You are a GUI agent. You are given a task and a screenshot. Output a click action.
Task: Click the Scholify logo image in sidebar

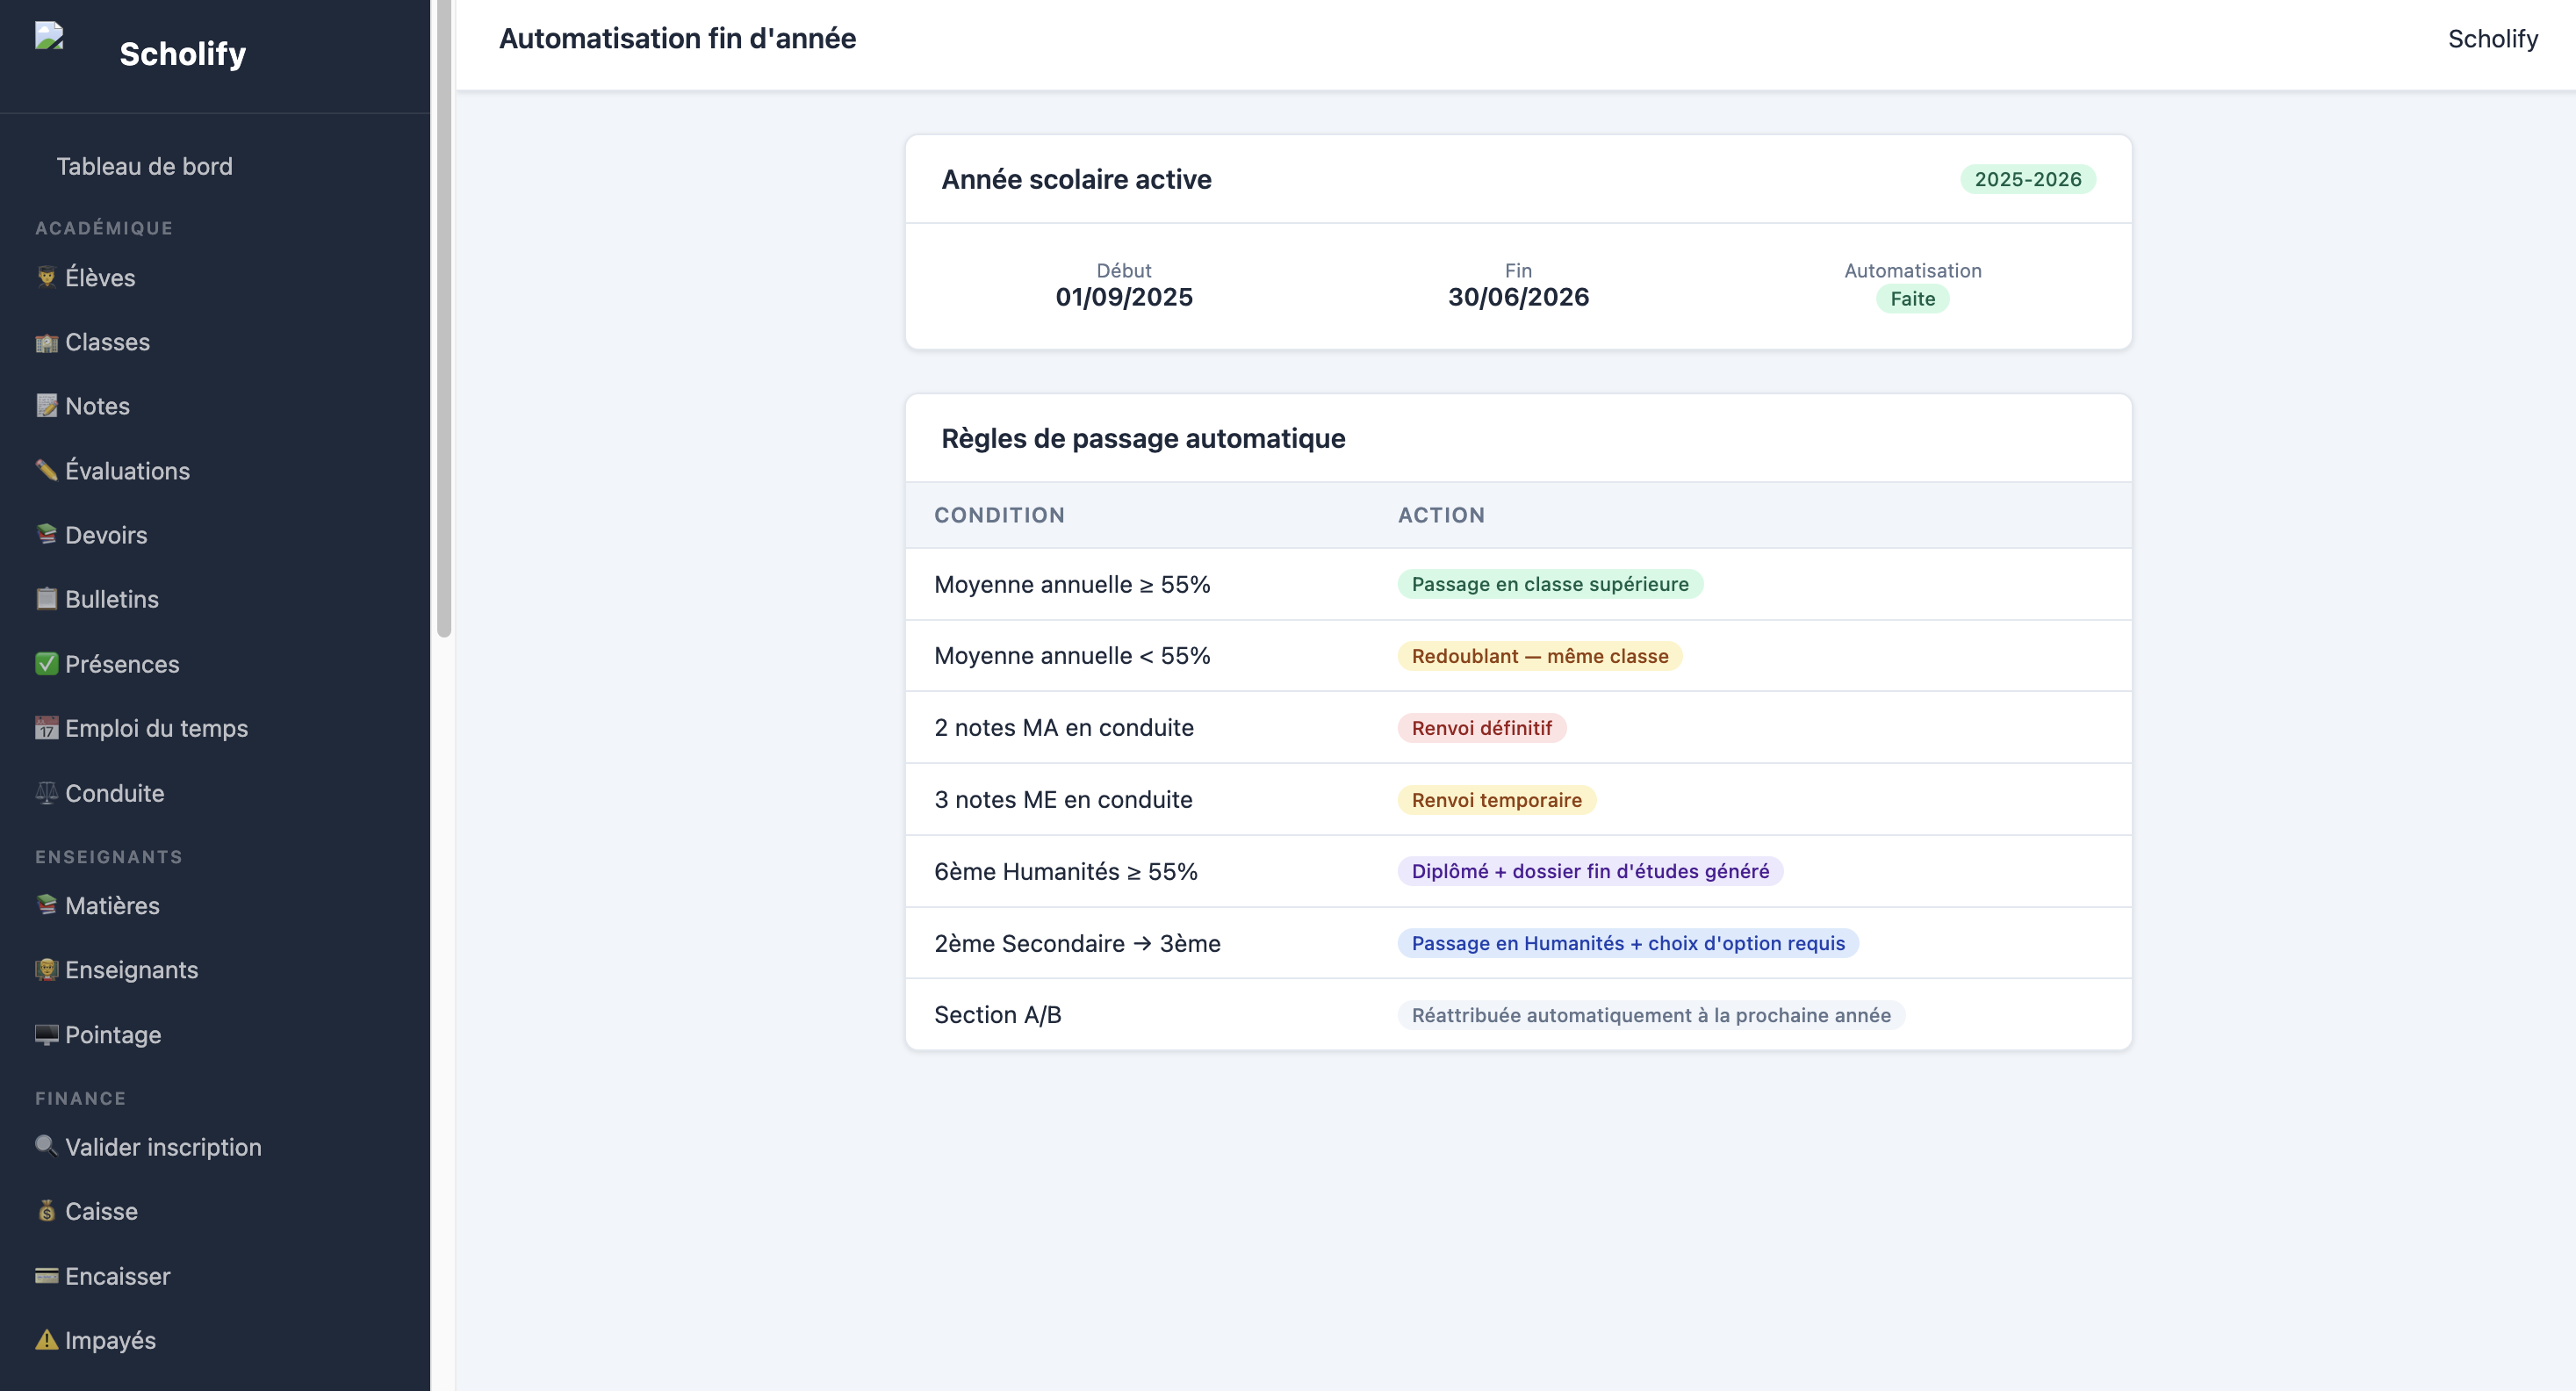[x=49, y=36]
